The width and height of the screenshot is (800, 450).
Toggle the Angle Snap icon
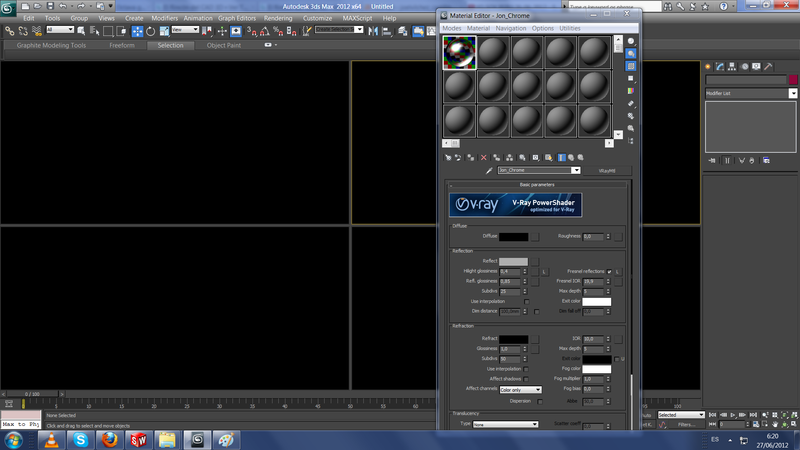(x=265, y=31)
